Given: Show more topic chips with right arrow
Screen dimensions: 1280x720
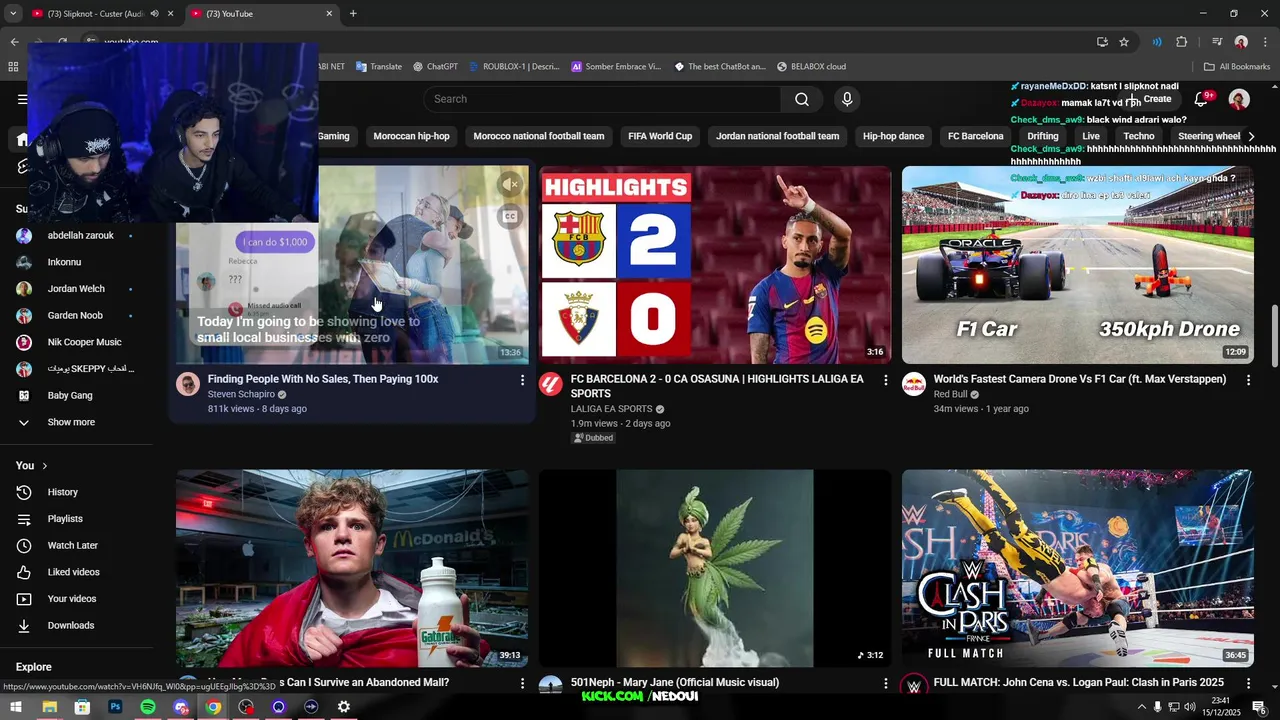Looking at the screenshot, I should 1251,136.
